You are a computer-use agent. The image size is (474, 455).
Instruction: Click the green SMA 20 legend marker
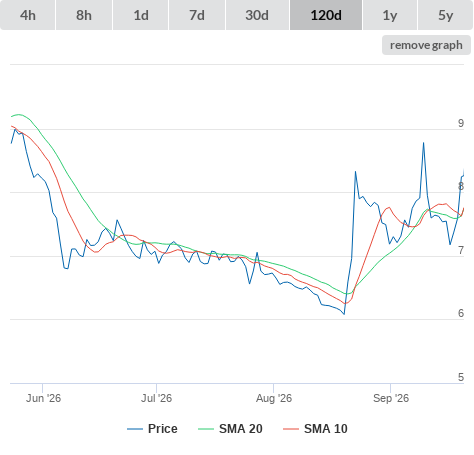[206, 429]
